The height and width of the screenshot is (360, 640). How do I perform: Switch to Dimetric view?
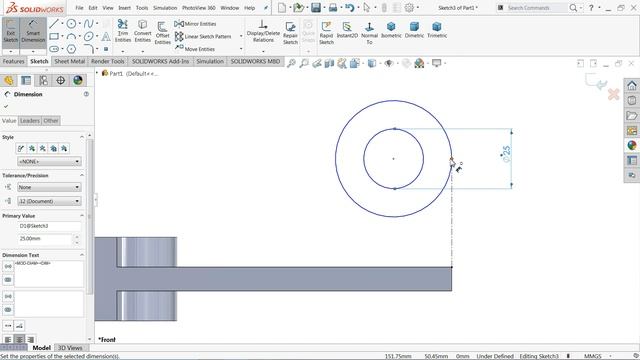point(414,30)
